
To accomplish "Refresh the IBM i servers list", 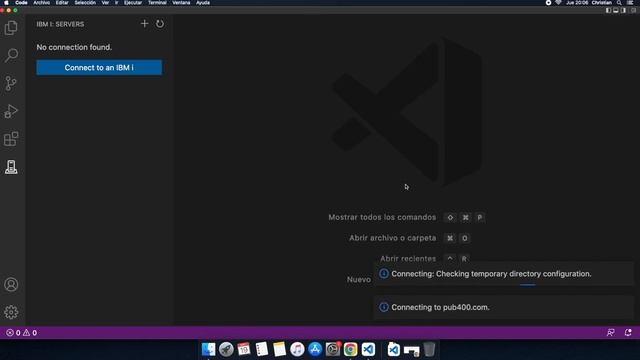I will pos(160,24).
